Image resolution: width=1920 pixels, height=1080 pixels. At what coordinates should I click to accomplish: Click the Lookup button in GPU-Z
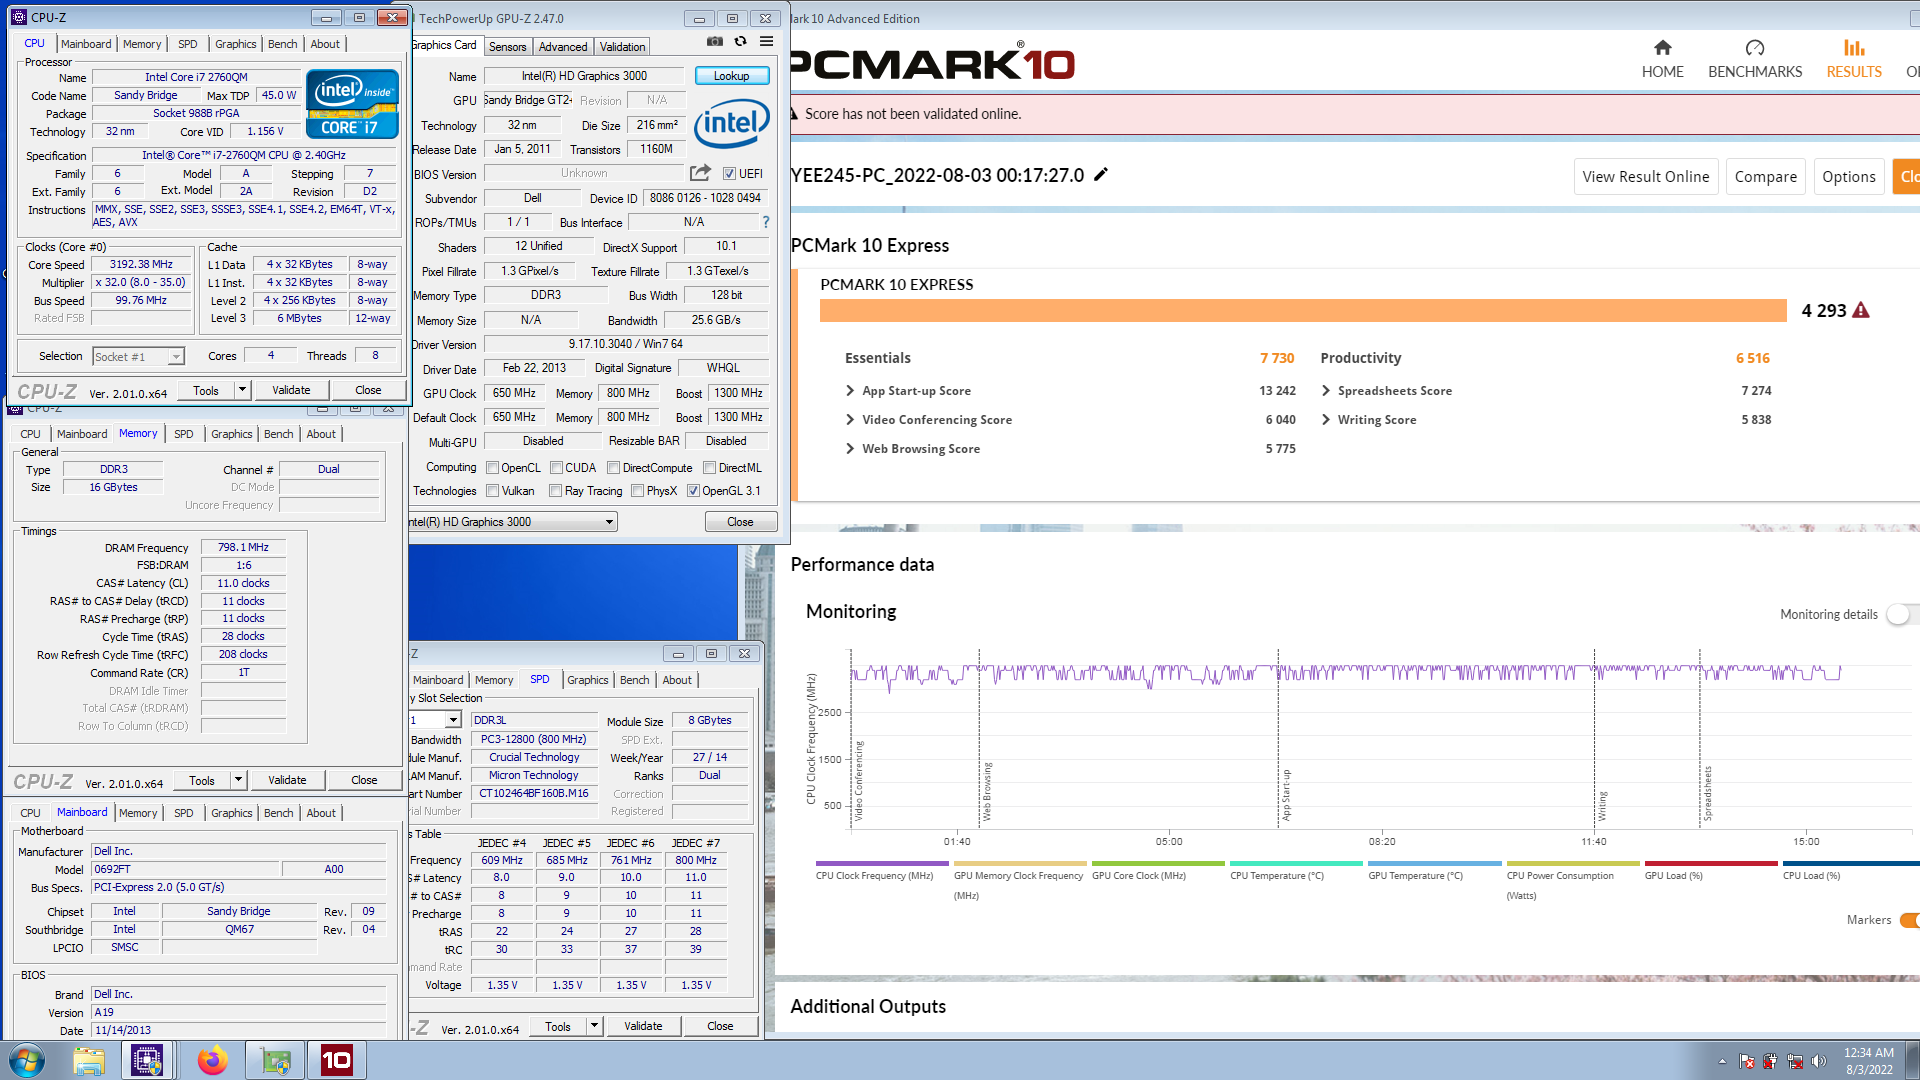pos(731,76)
